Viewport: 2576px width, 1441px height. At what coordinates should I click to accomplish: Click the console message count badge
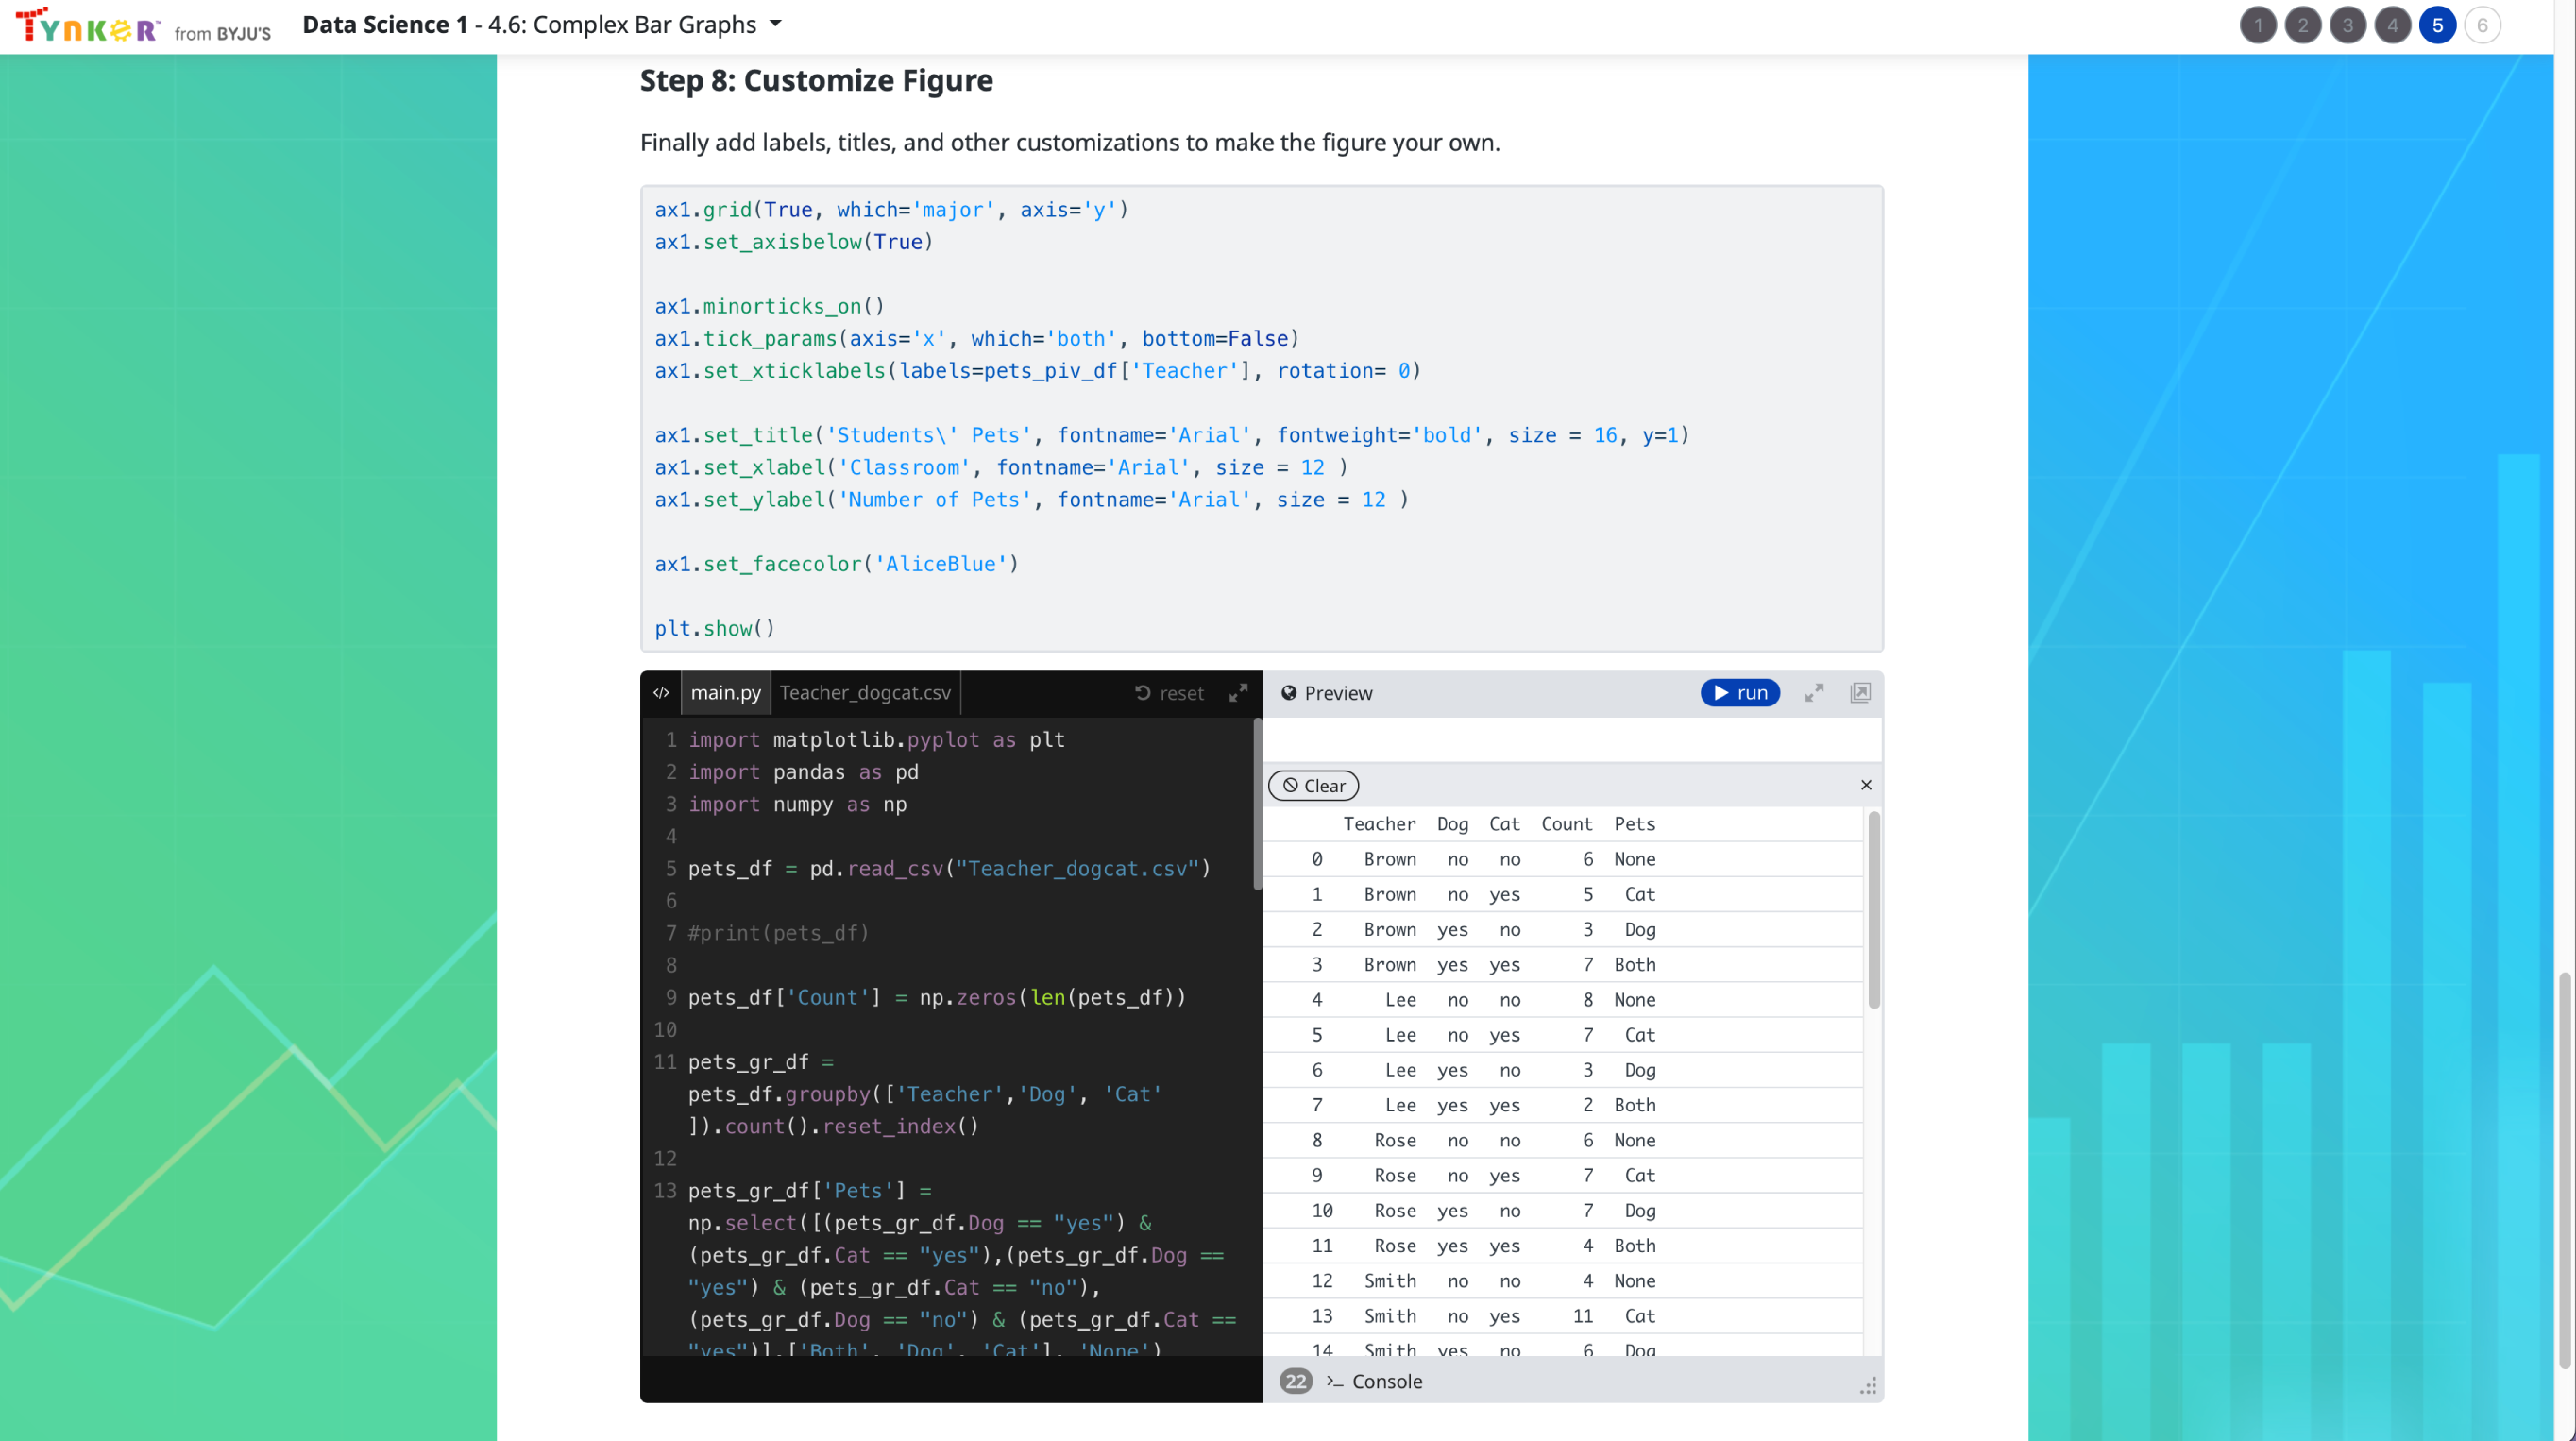[x=1296, y=1381]
